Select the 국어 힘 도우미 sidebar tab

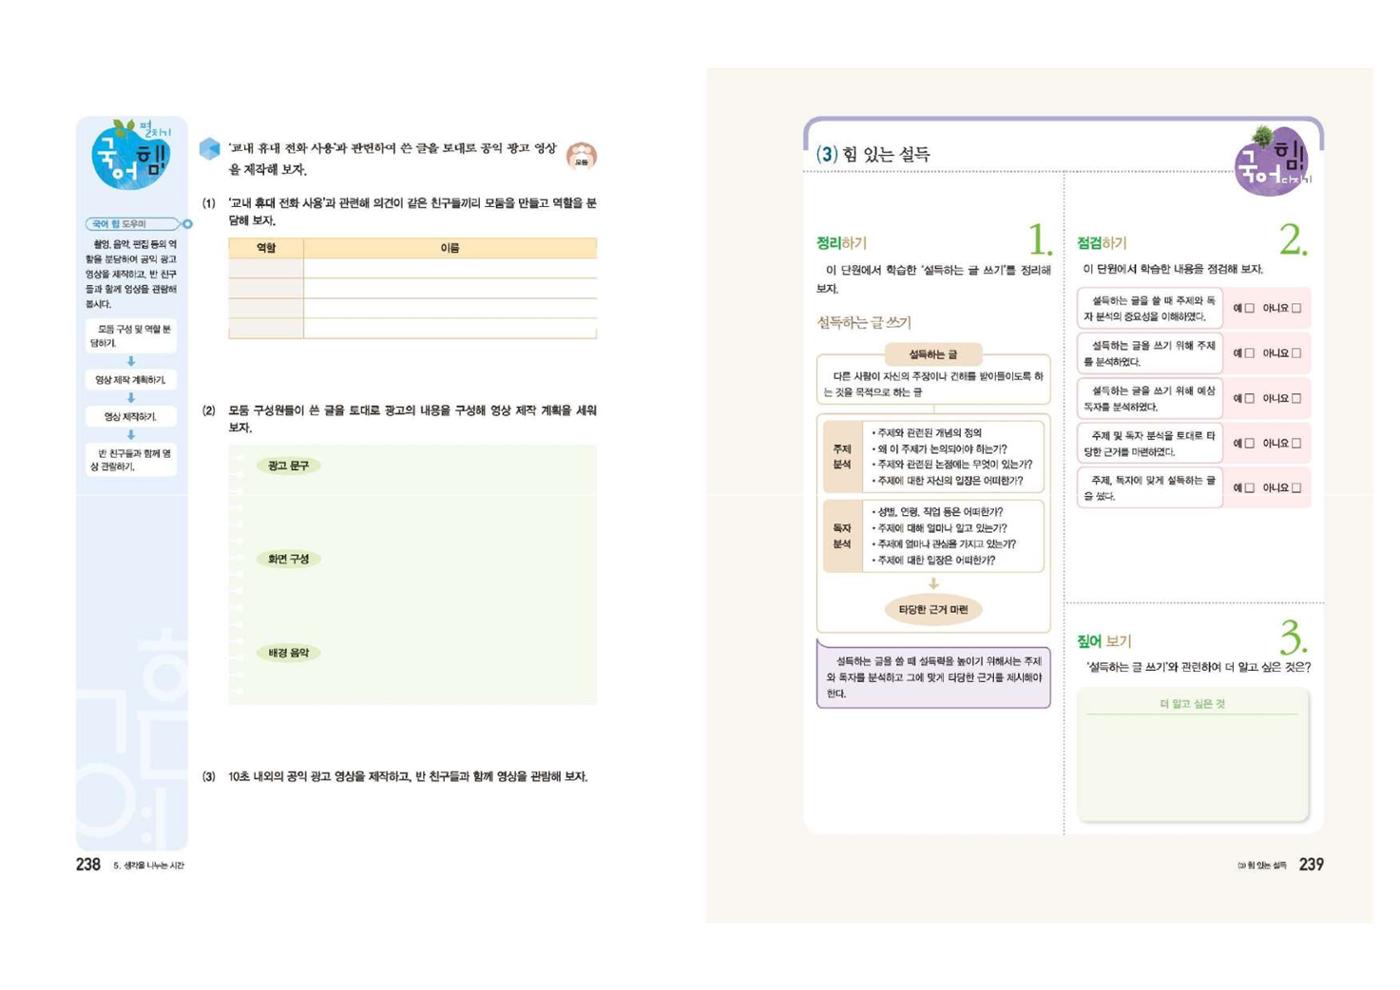click(x=132, y=224)
